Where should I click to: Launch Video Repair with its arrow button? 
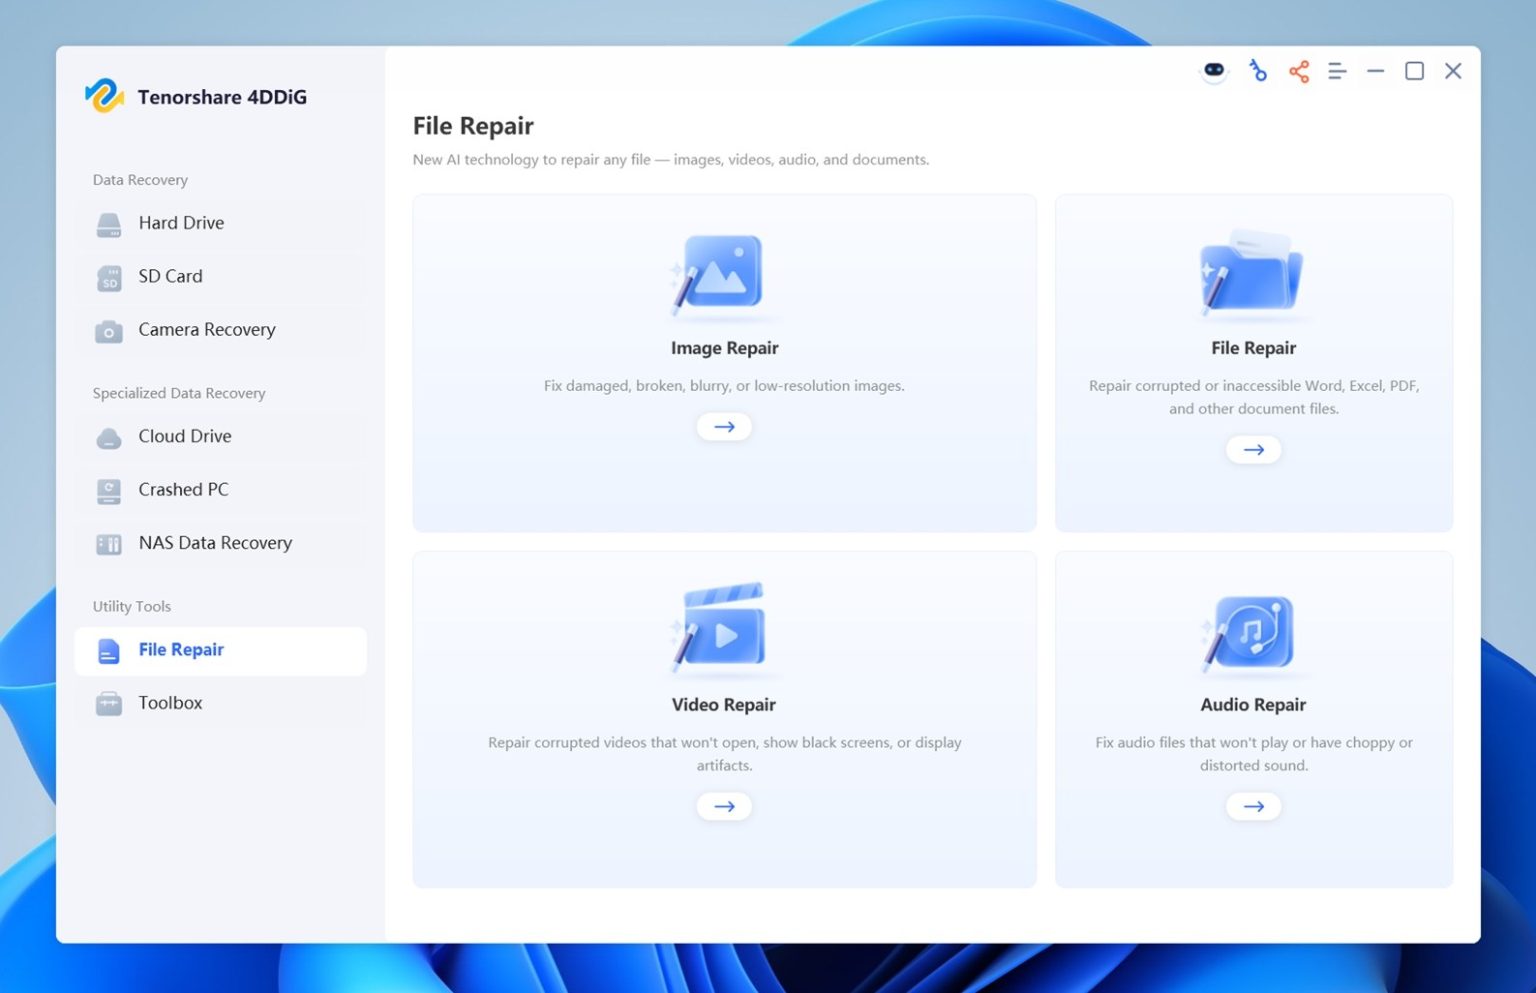click(724, 806)
